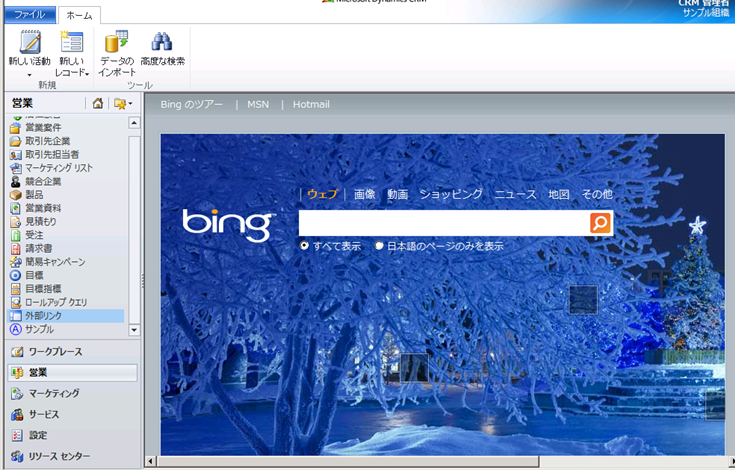Expand the 新しいレコード dropdown arrow

87,74
